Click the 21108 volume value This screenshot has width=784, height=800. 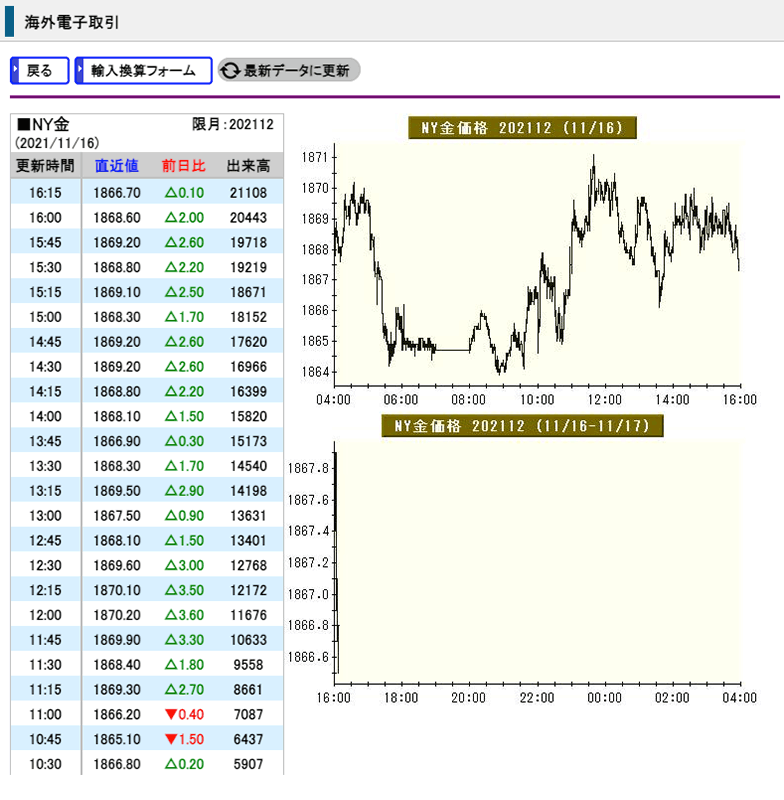[x=248, y=193]
